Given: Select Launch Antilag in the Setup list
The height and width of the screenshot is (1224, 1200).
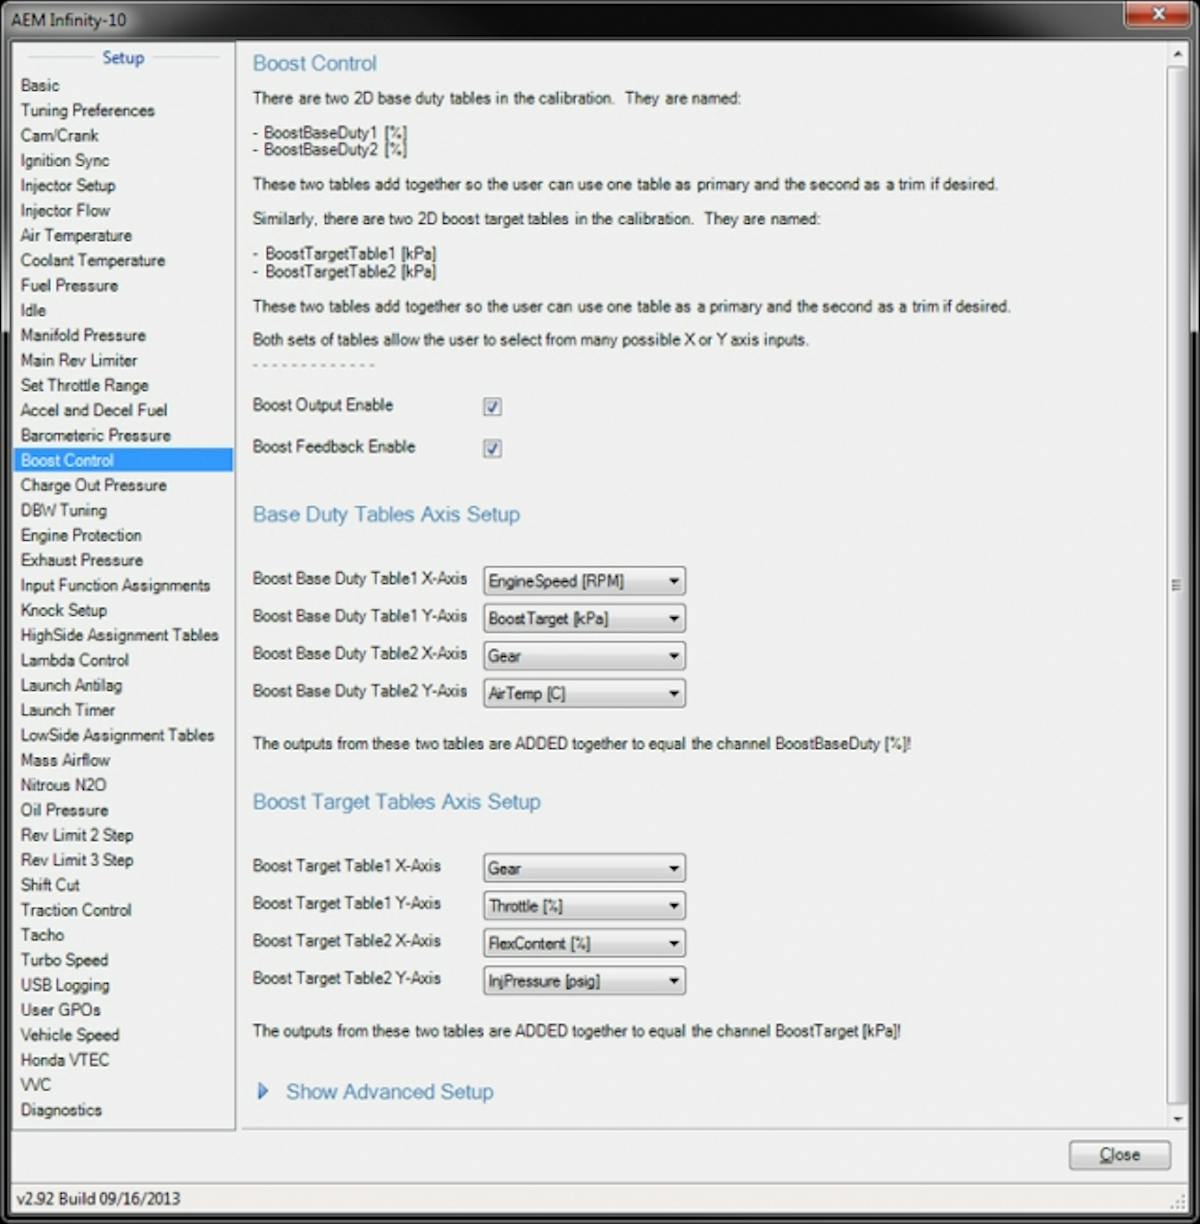Looking at the screenshot, I should 71,685.
